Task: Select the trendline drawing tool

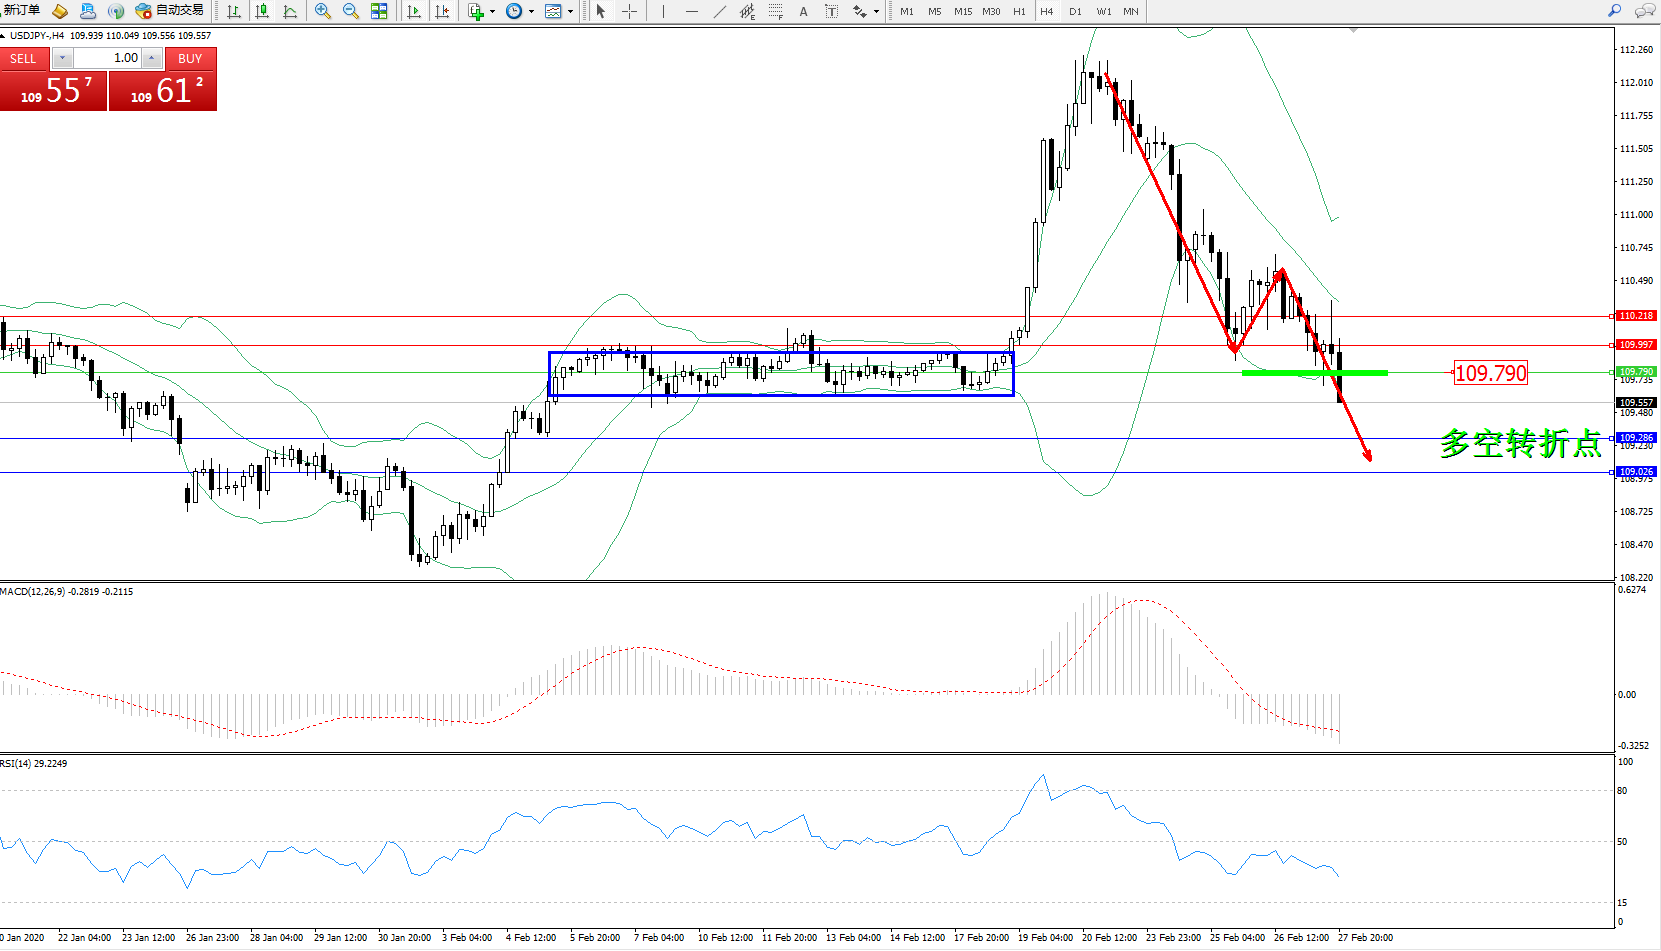Action: tap(720, 11)
